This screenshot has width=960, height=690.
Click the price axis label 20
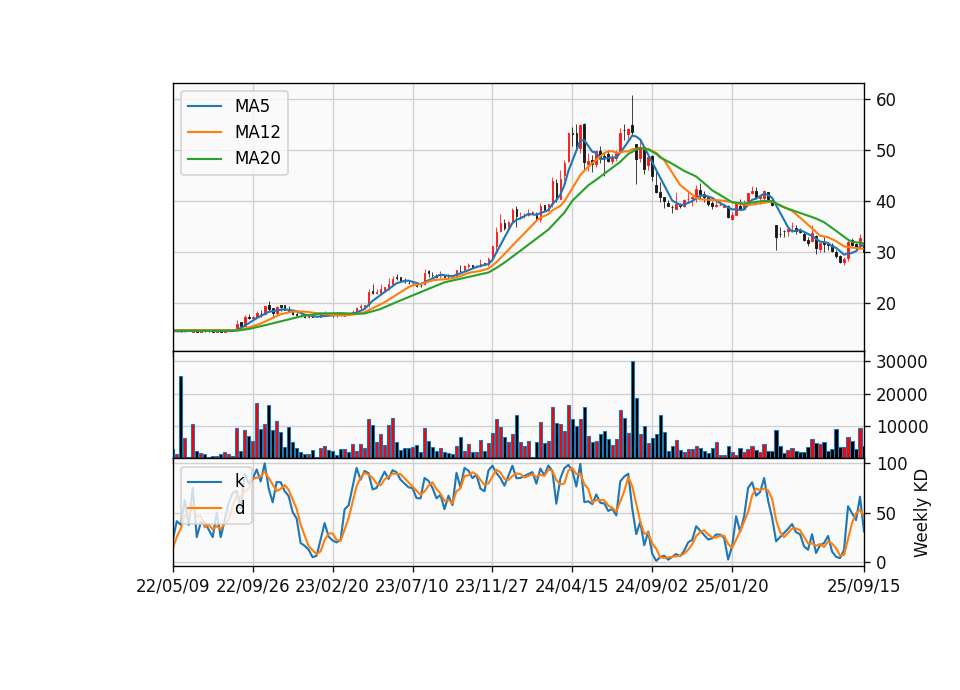885,304
